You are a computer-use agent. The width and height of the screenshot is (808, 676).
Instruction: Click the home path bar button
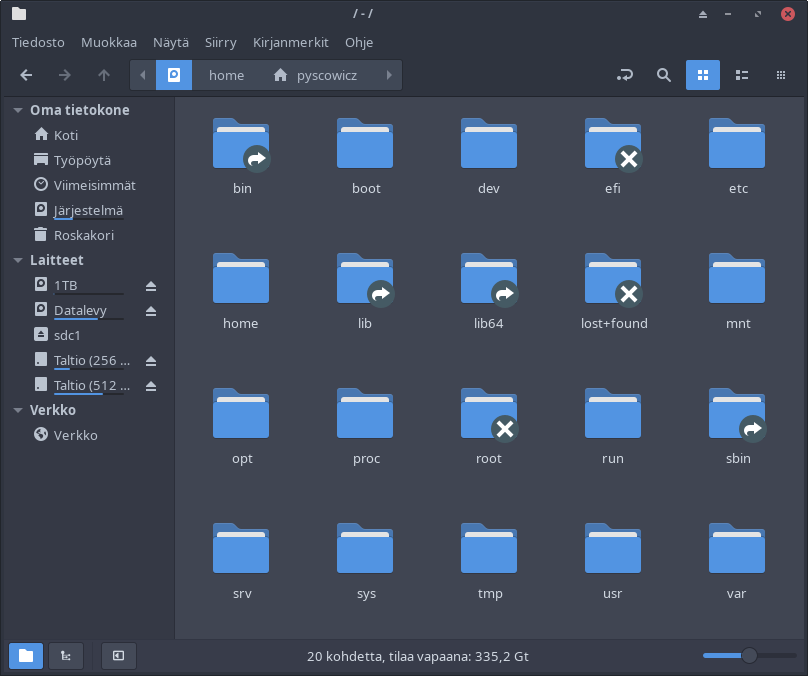coord(226,75)
